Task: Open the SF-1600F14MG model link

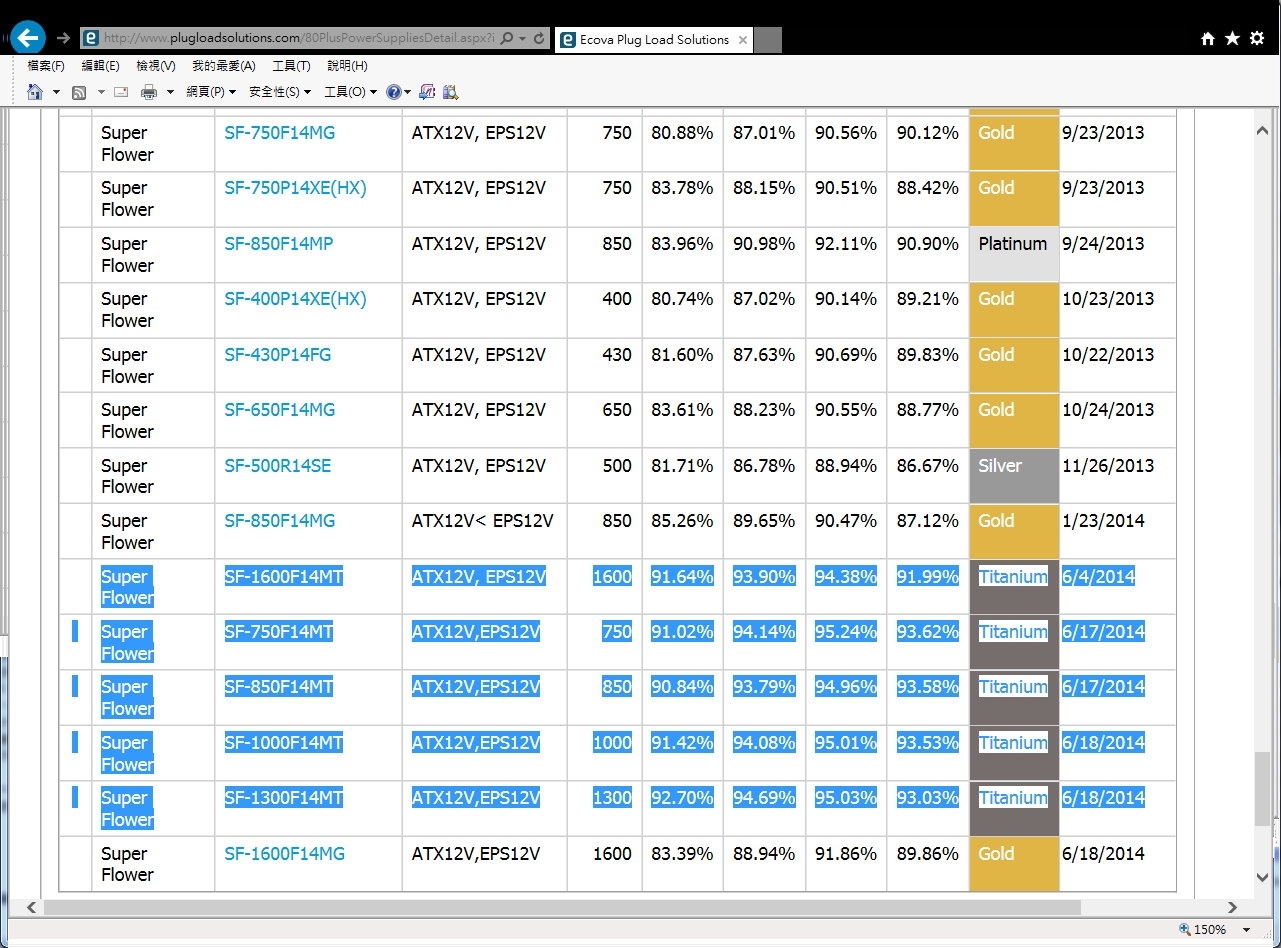Action: (284, 854)
